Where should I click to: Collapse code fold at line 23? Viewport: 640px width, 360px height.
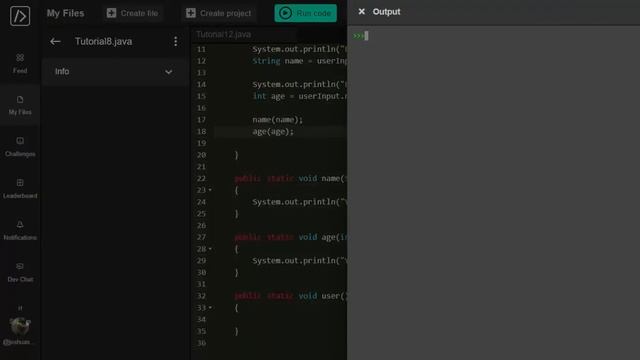point(210,190)
